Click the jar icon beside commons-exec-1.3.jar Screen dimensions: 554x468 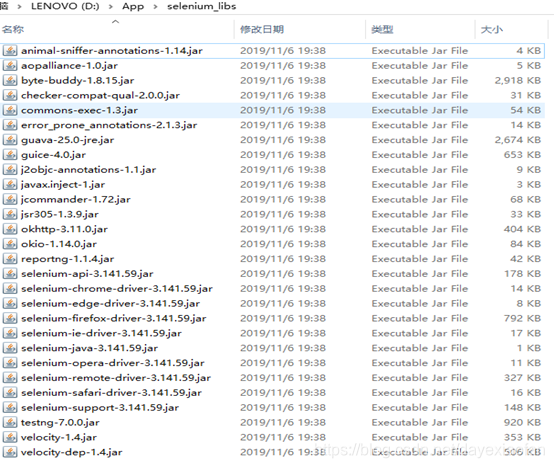[10, 110]
